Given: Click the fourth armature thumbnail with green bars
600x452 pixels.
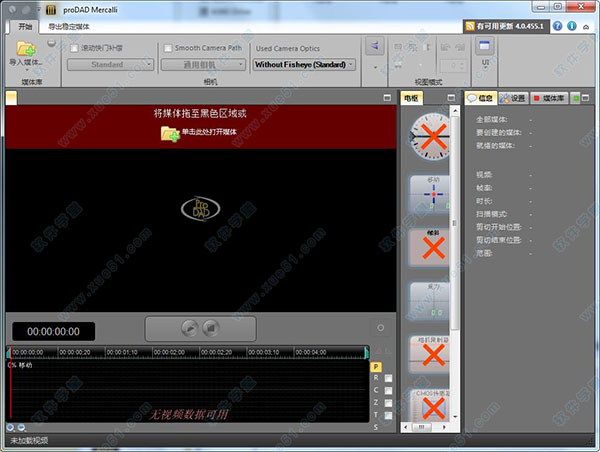Looking at the screenshot, I should click(x=429, y=301).
